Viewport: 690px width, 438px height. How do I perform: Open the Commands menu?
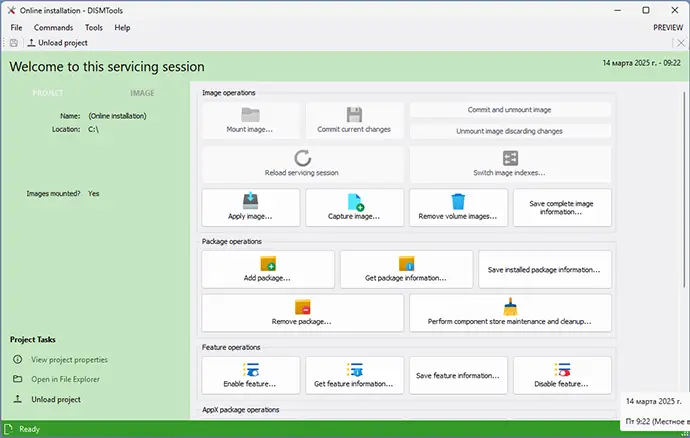tap(54, 27)
